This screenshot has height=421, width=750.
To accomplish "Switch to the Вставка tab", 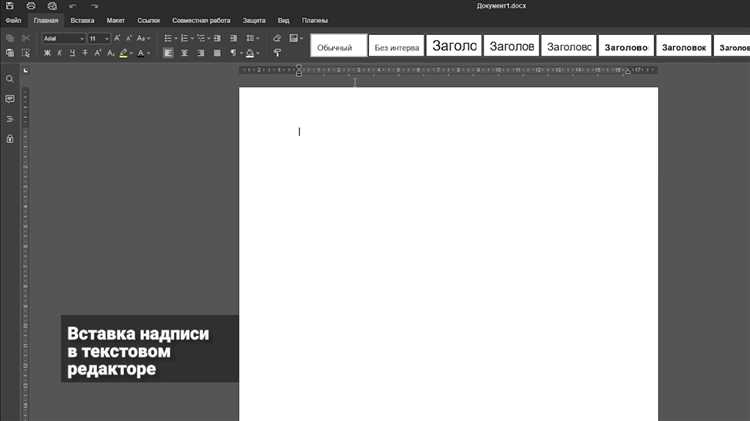I will click(x=82, y=21).
